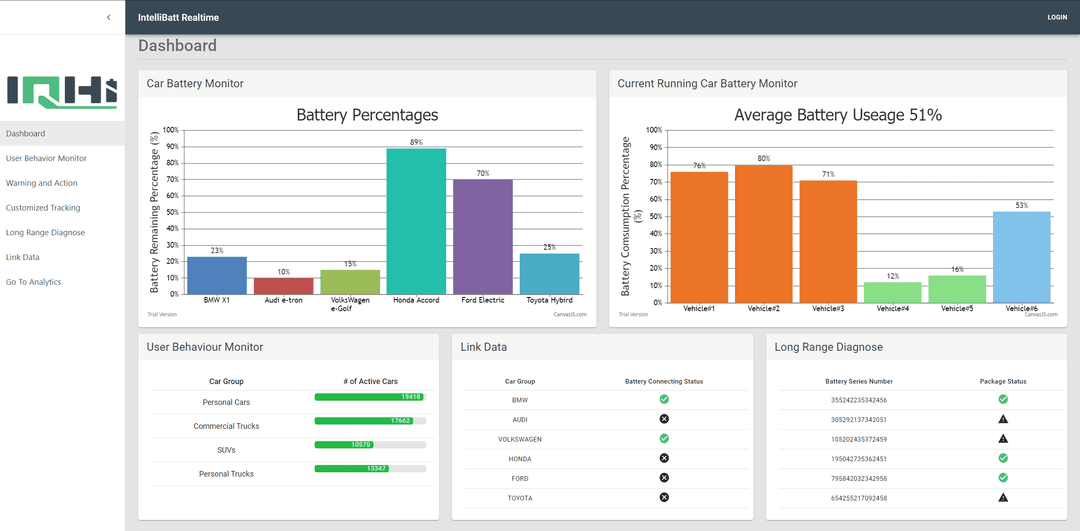Viewport: 1080px width, 531px height.
Task: Click Vehicle#3 orange bar at 71%
Action: click(828, 241)
